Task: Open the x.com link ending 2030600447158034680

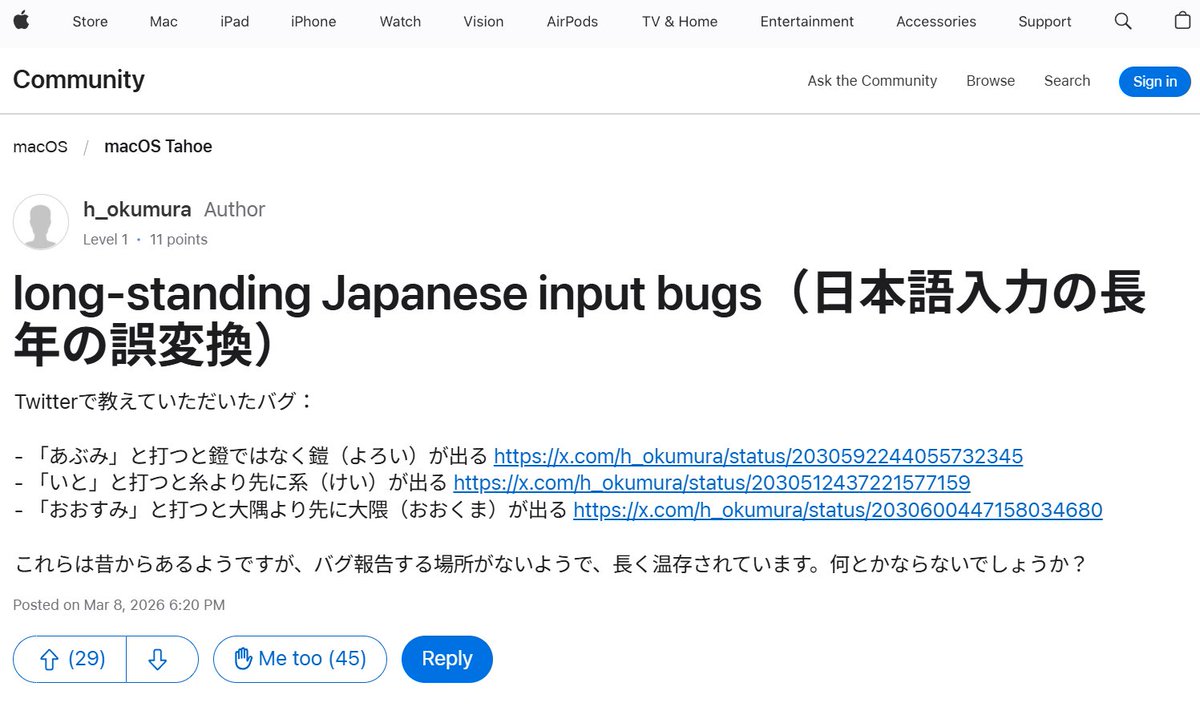Action: point(838,511)
